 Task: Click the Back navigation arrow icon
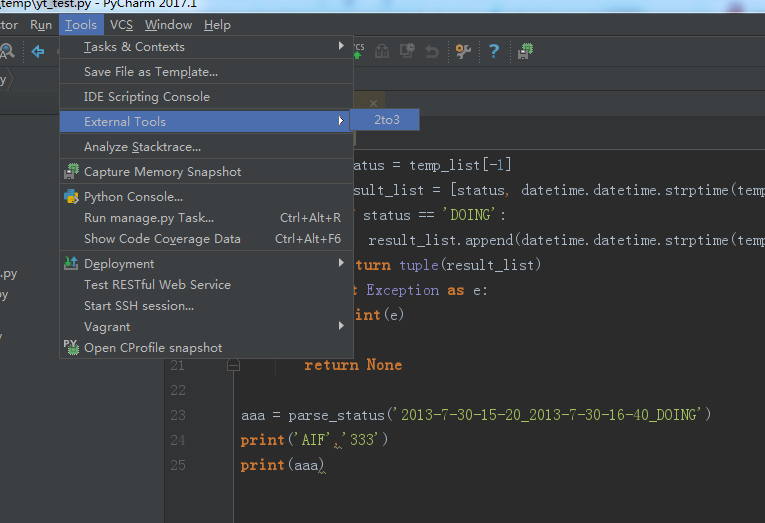(38, 51)
